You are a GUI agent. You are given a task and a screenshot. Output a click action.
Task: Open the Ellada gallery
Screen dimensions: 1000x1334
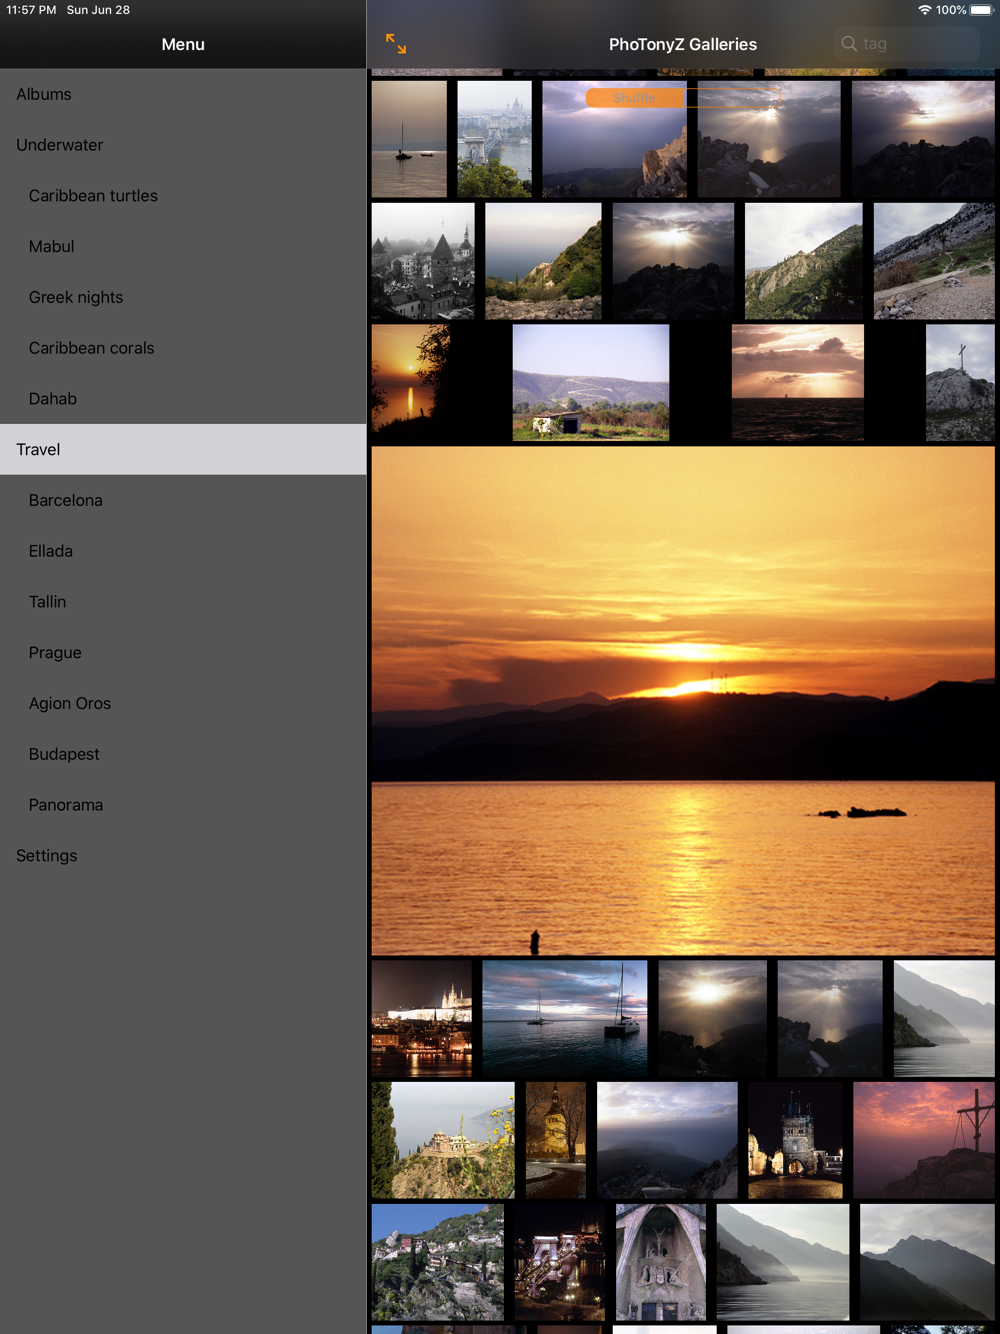coord(183,551)
